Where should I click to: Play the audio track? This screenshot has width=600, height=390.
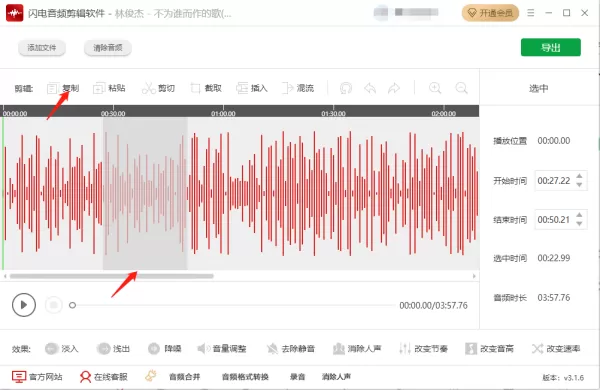(24, 305)
